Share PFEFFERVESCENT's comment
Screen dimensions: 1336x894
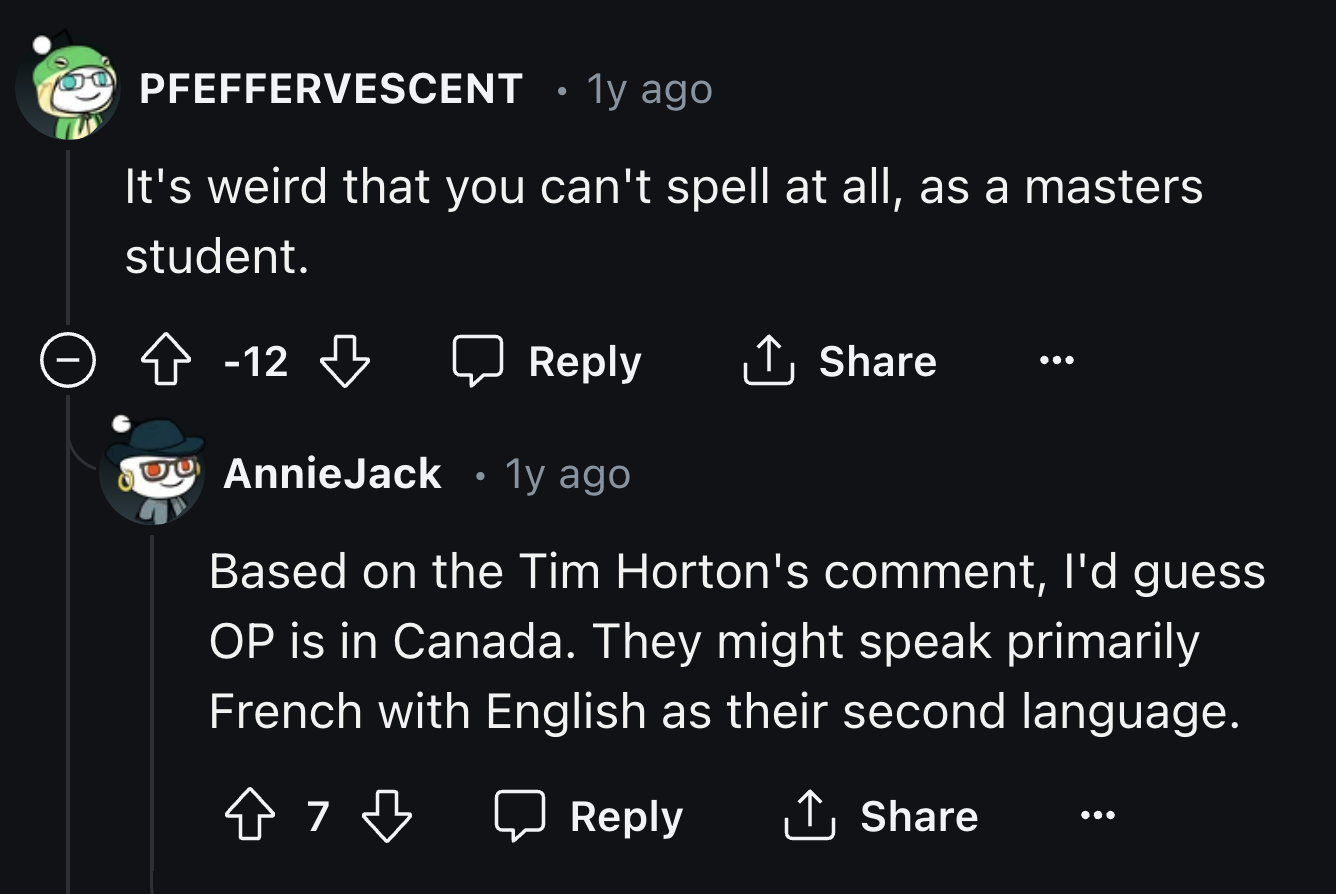840,361
